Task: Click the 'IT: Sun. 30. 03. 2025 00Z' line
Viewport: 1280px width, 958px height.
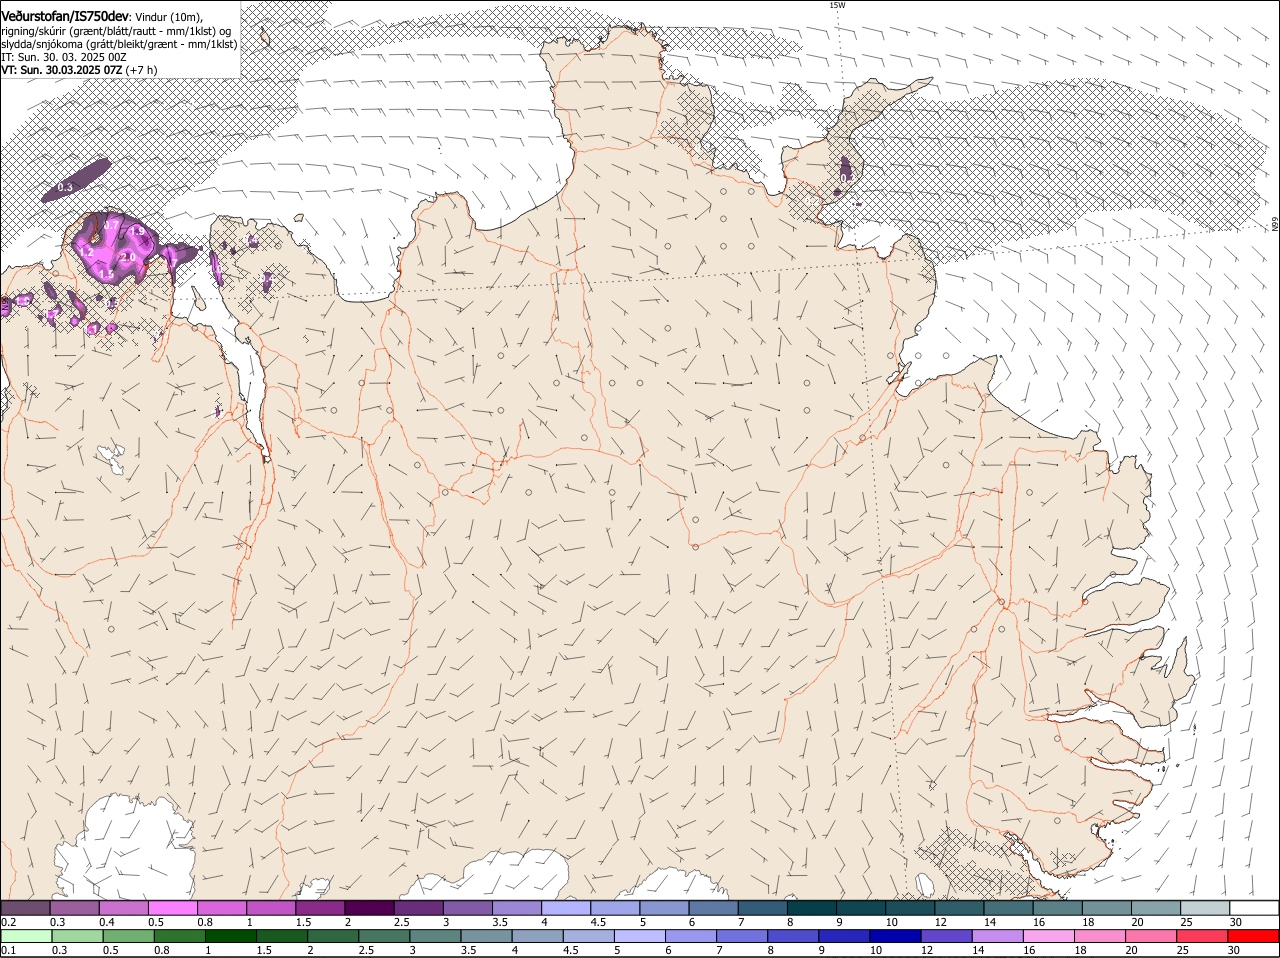Action: tap(64, 57)
